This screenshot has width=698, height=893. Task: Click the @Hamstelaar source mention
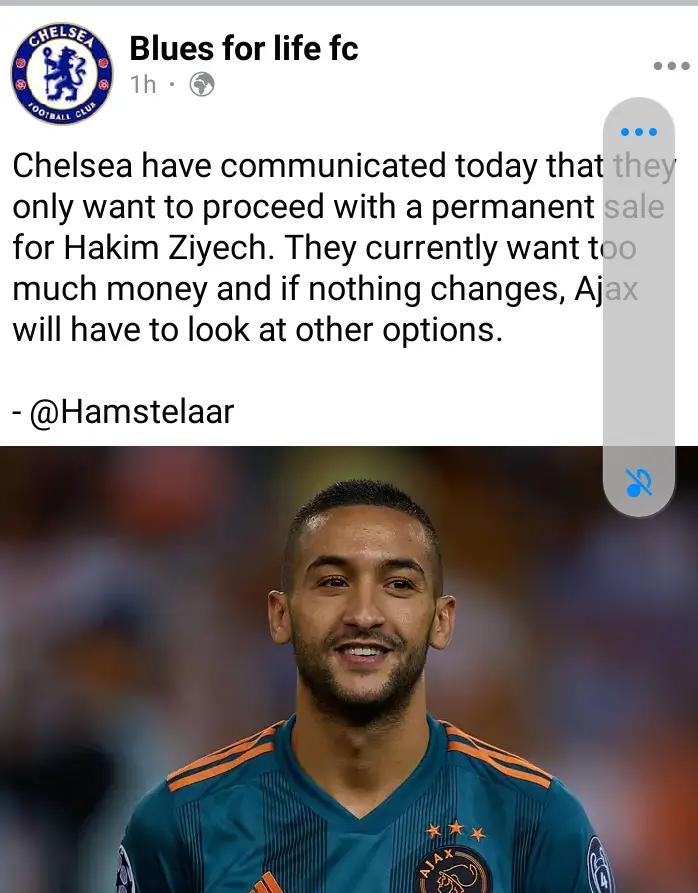pyautogui.click(x=132, y=411)
